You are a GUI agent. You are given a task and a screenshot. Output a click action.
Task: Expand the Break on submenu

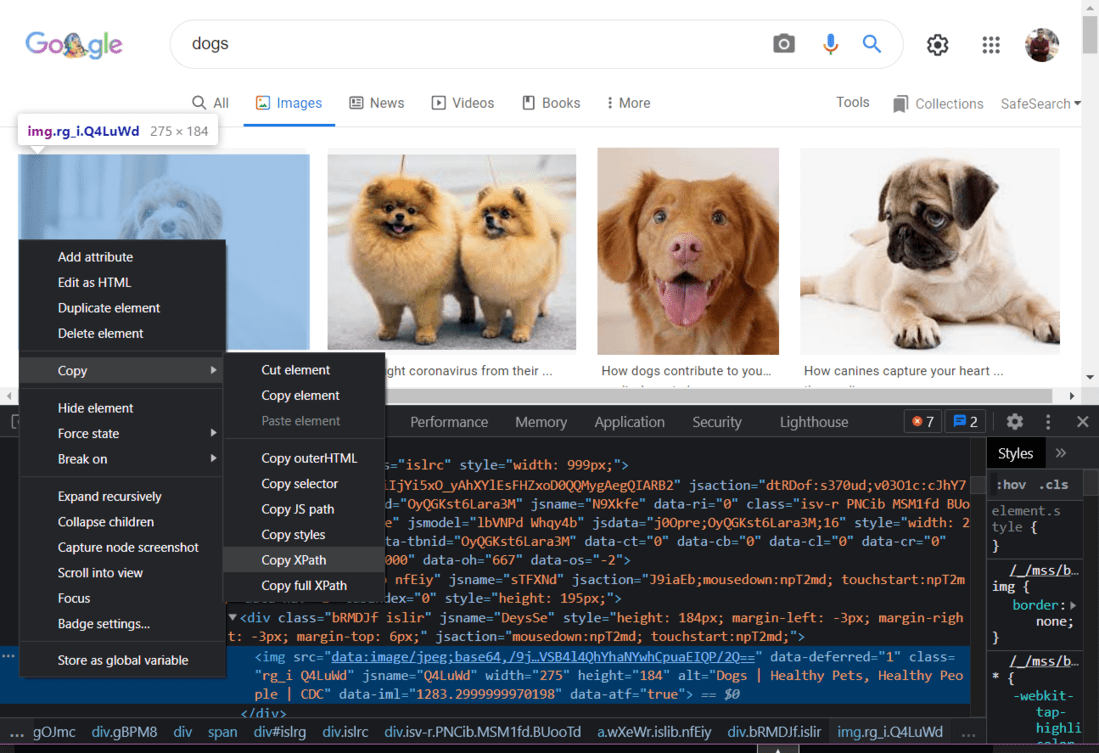pos(123,459)
